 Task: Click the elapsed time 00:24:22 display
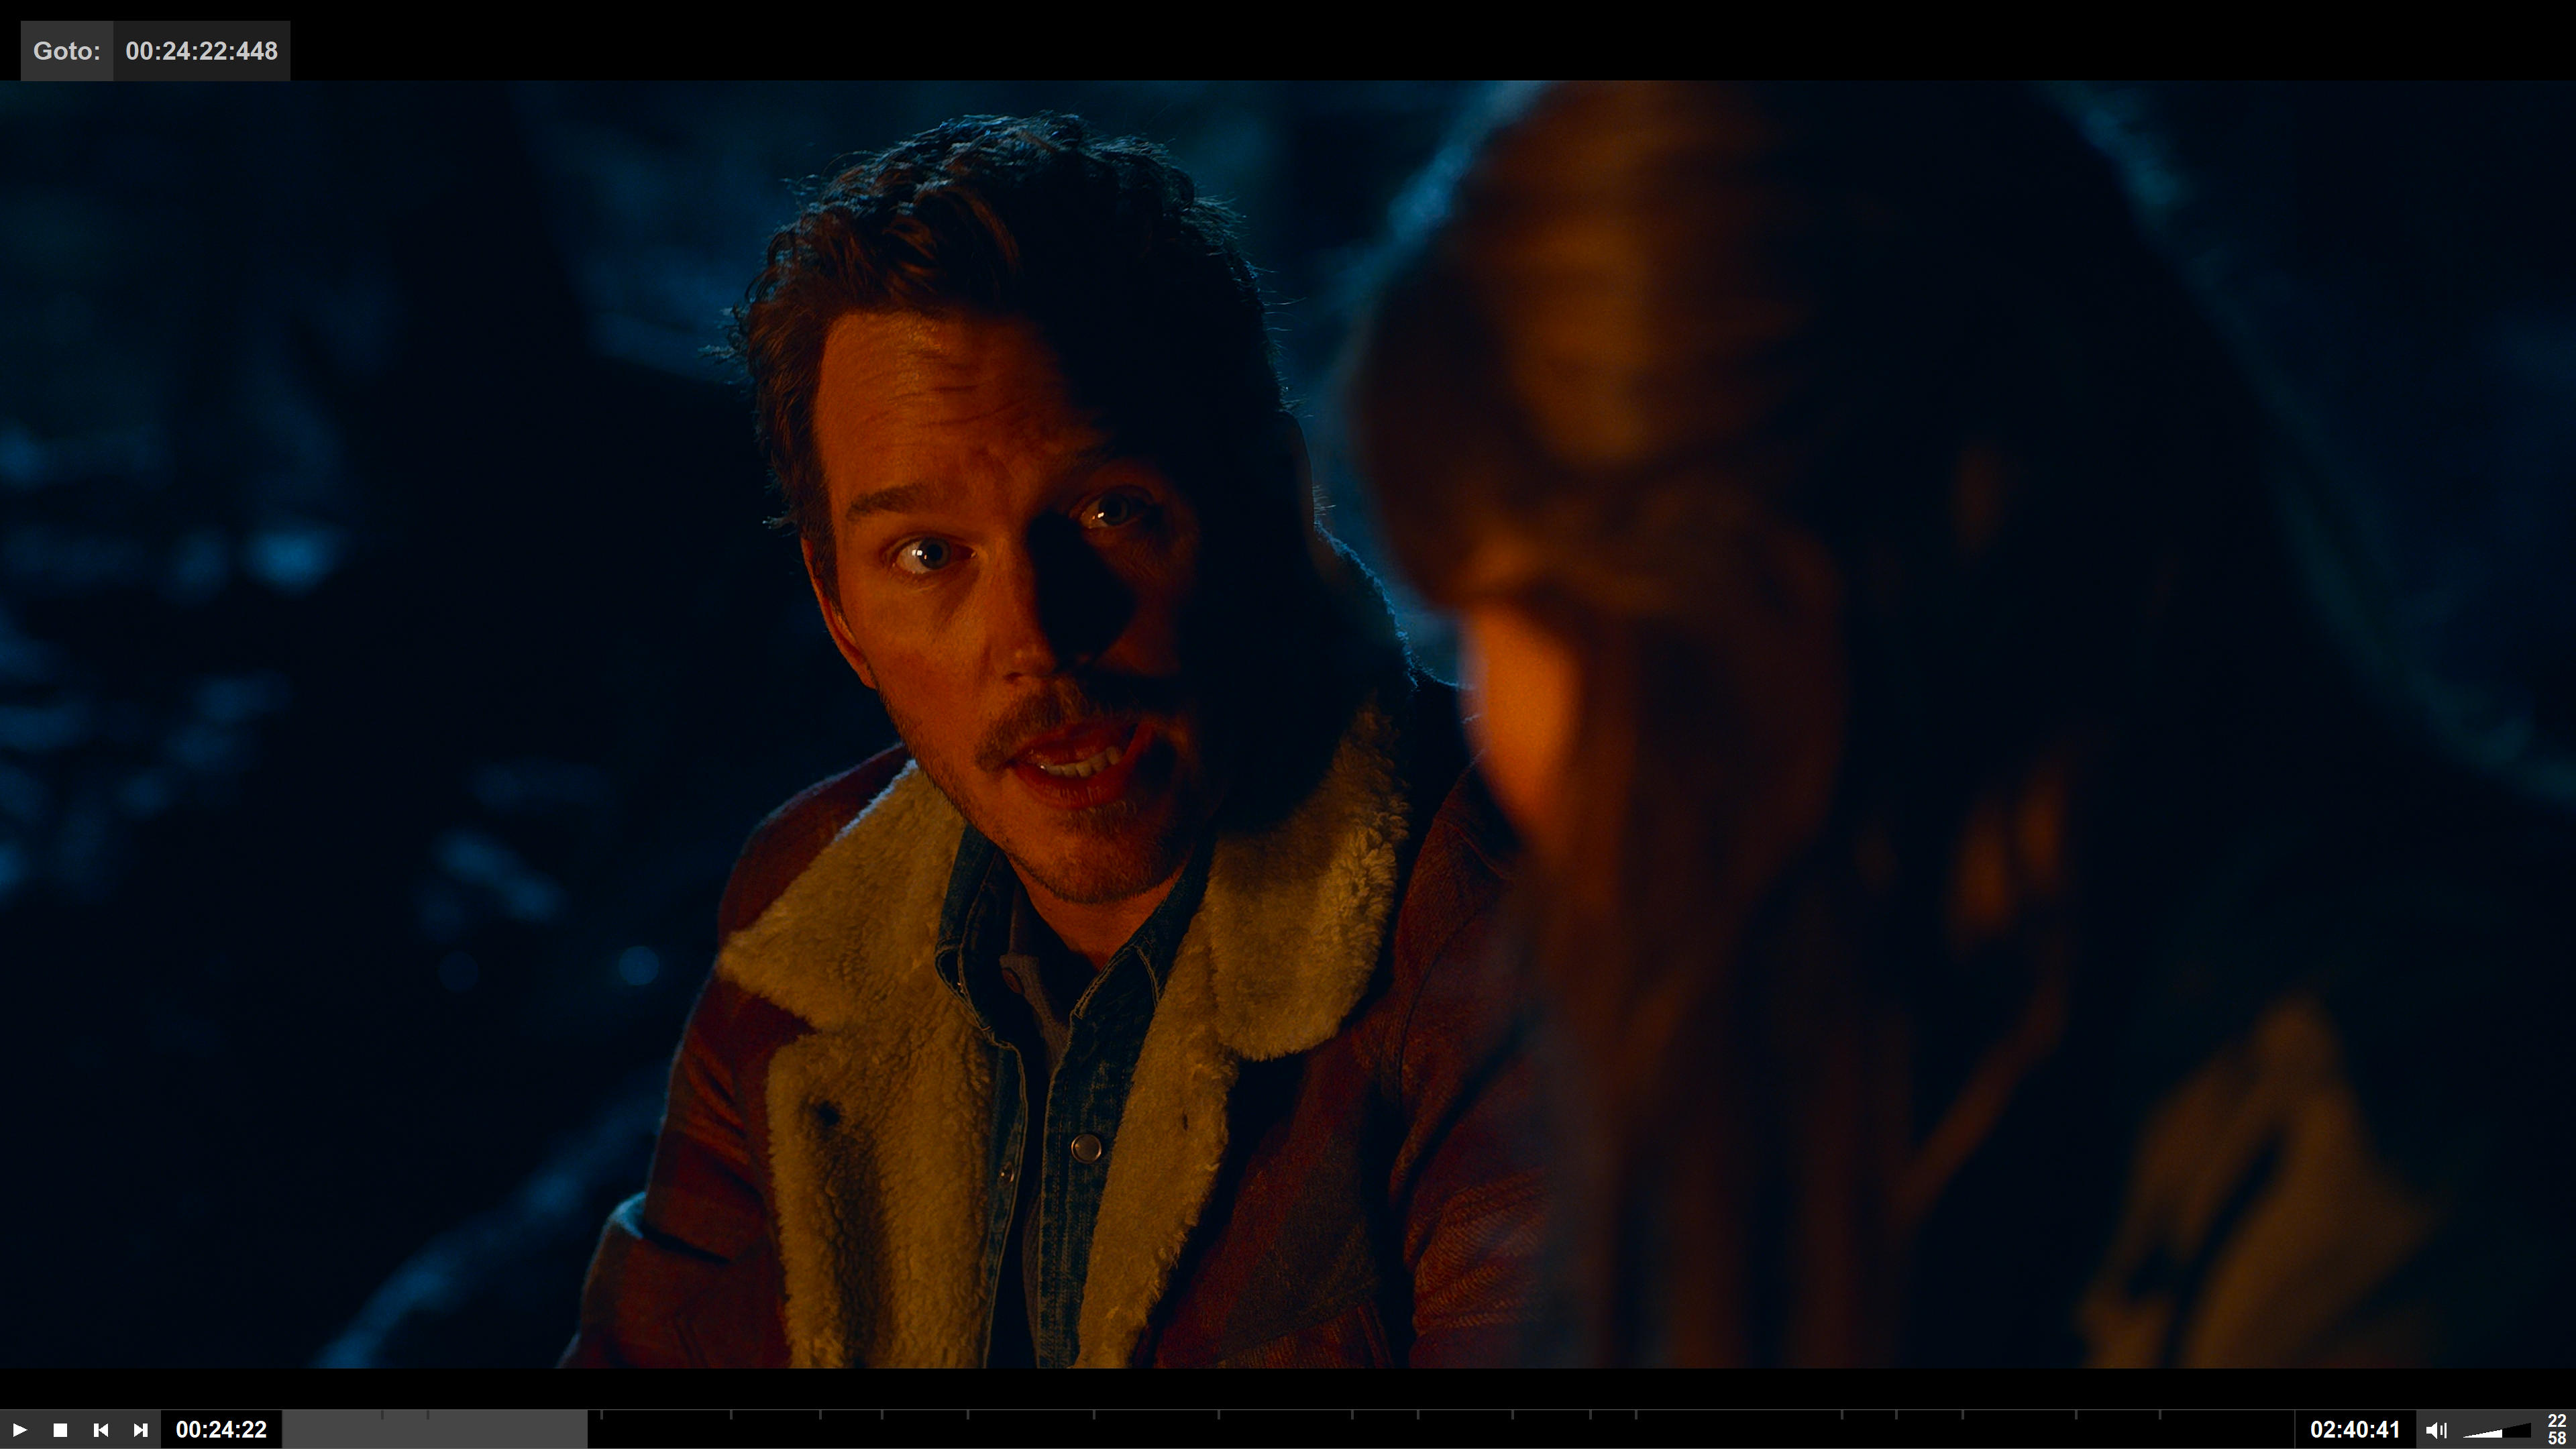tap(221, 1430)
